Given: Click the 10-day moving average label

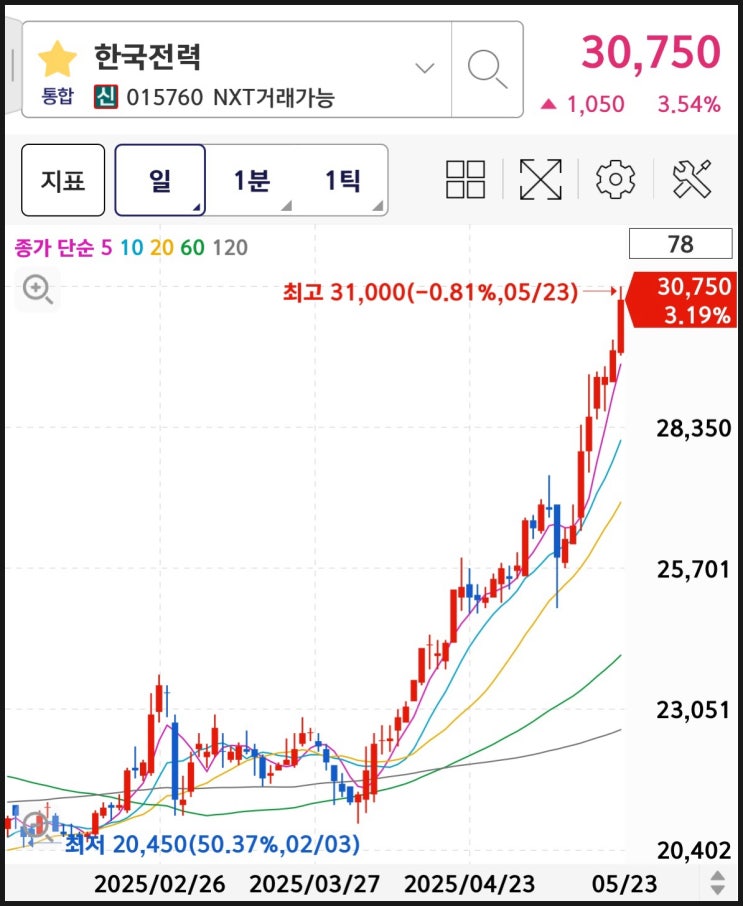Looking at the screenshot, I should click(x=131, y=248).
